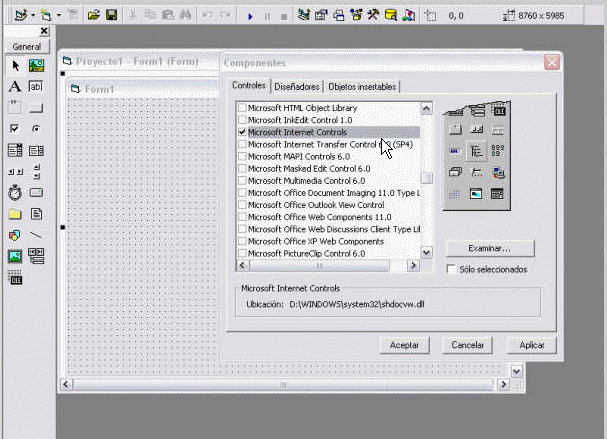Select the OptionButton control in the toolbox
The height and width of the screenshot is (439, 607).
click(x=36, y=129)
